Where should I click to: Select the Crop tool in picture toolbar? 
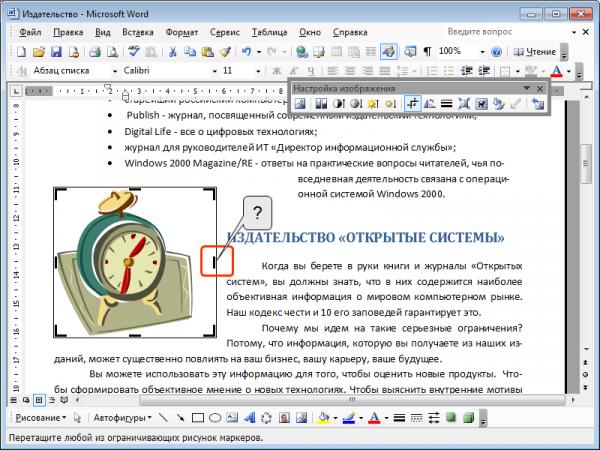click(412, 103)
